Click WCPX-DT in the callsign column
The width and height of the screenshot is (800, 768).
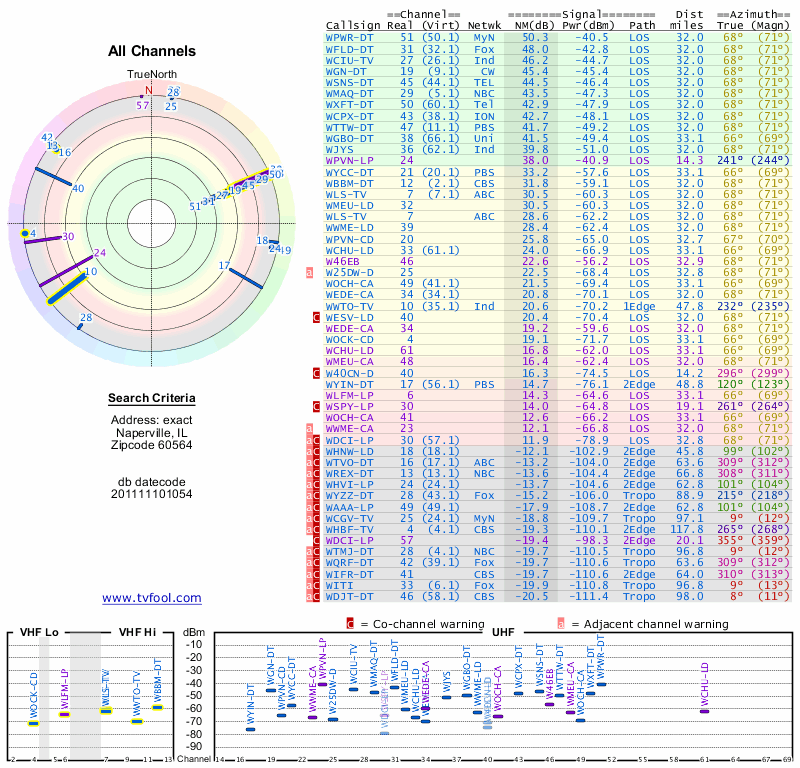pyautogui.click(x=349, y=116)
